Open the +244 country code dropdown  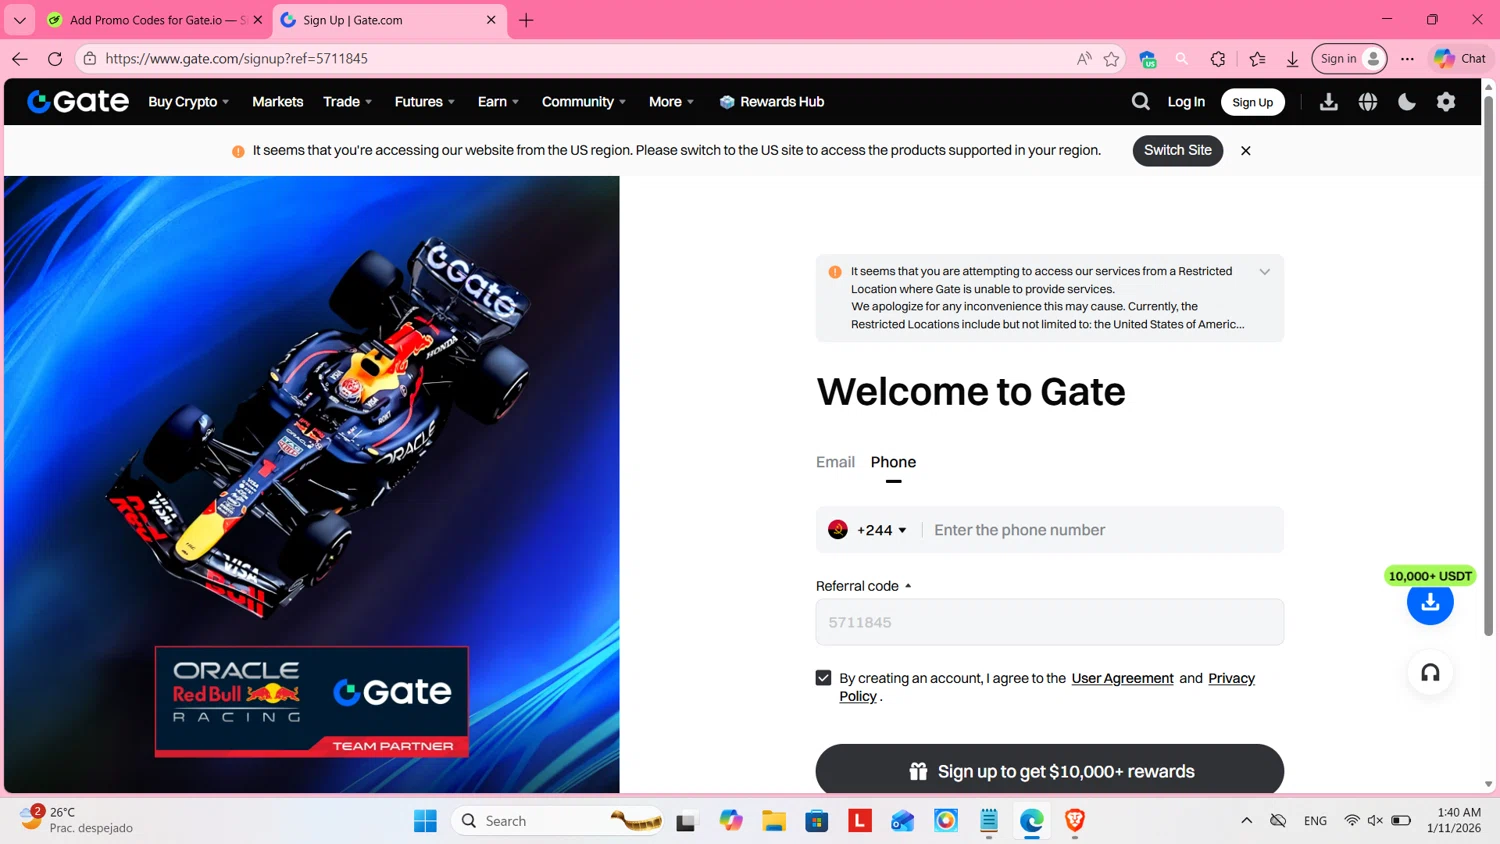click(x=867, y=530)
